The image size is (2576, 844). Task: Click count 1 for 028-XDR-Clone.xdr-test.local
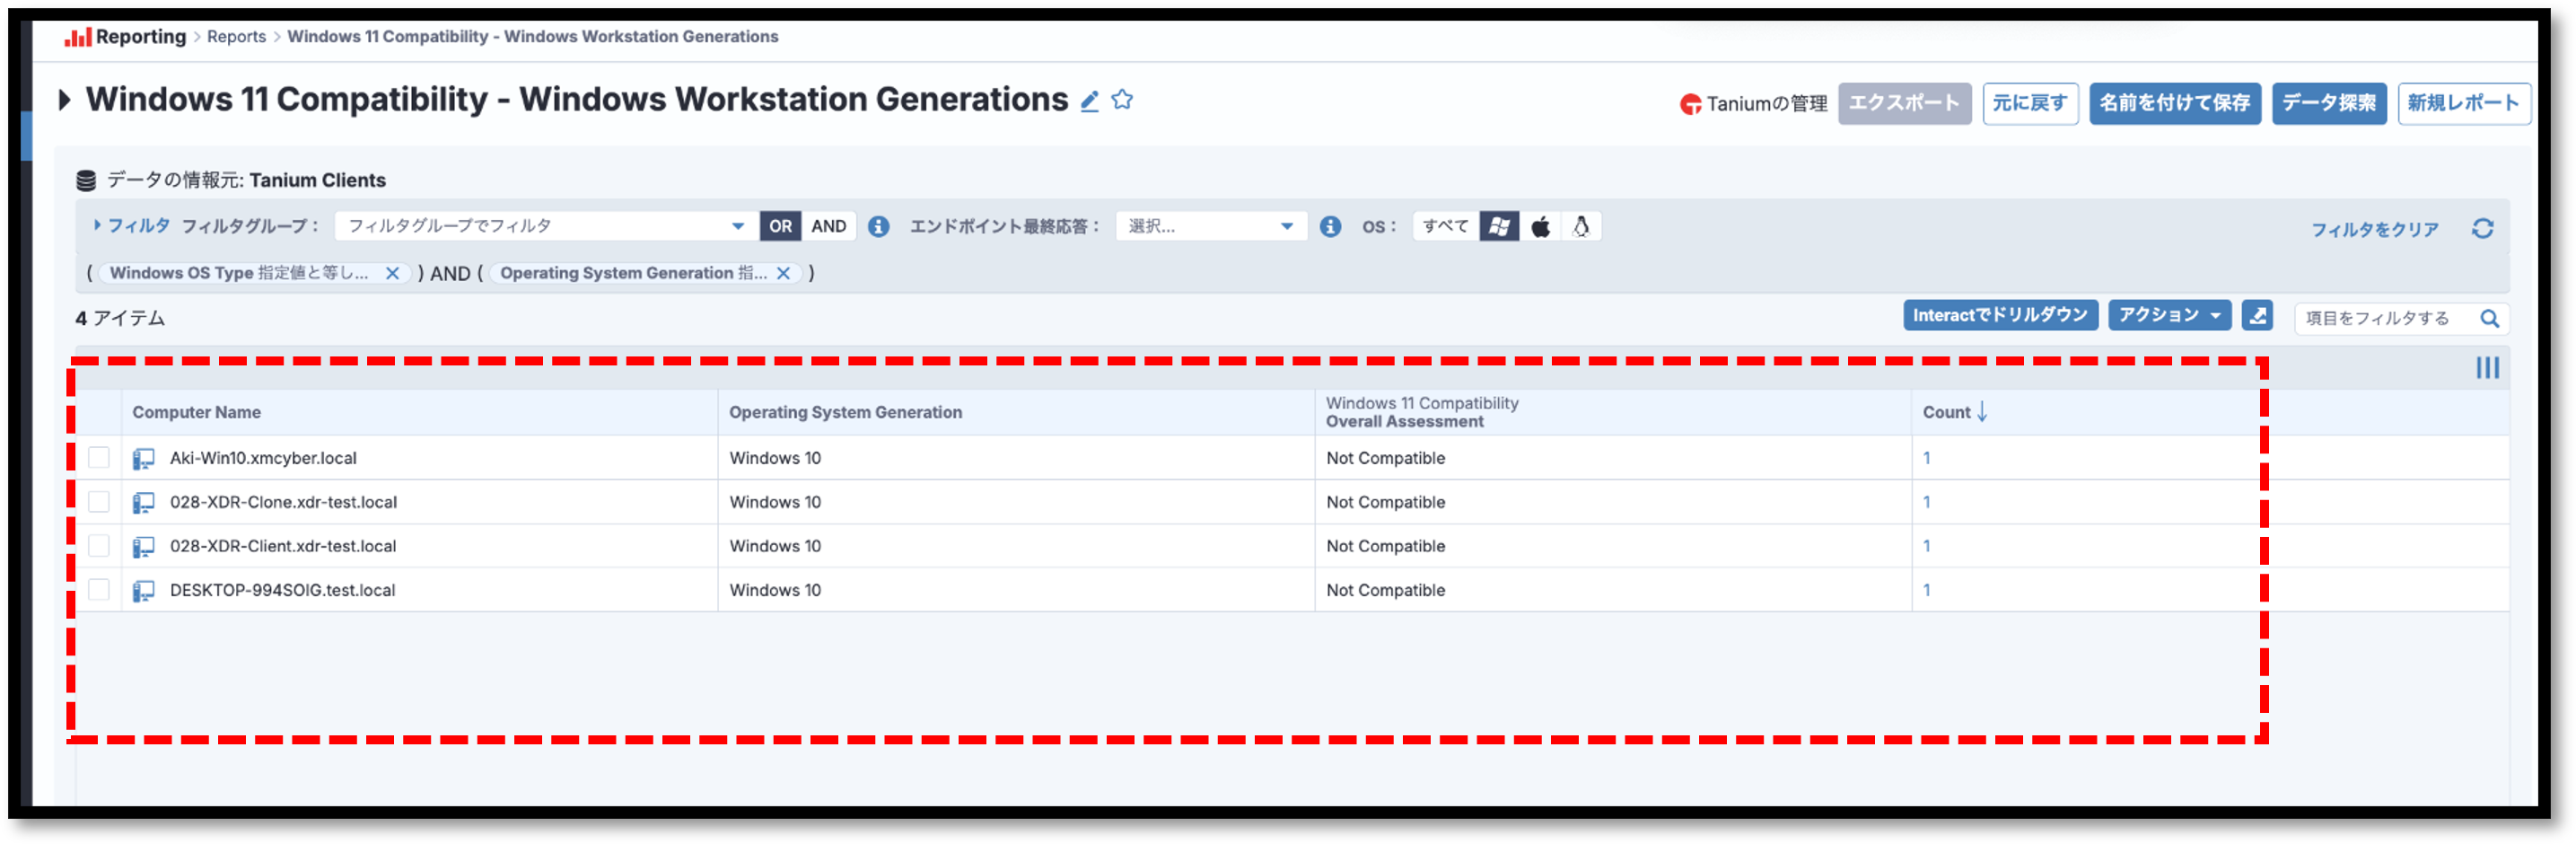point(1926,503)
